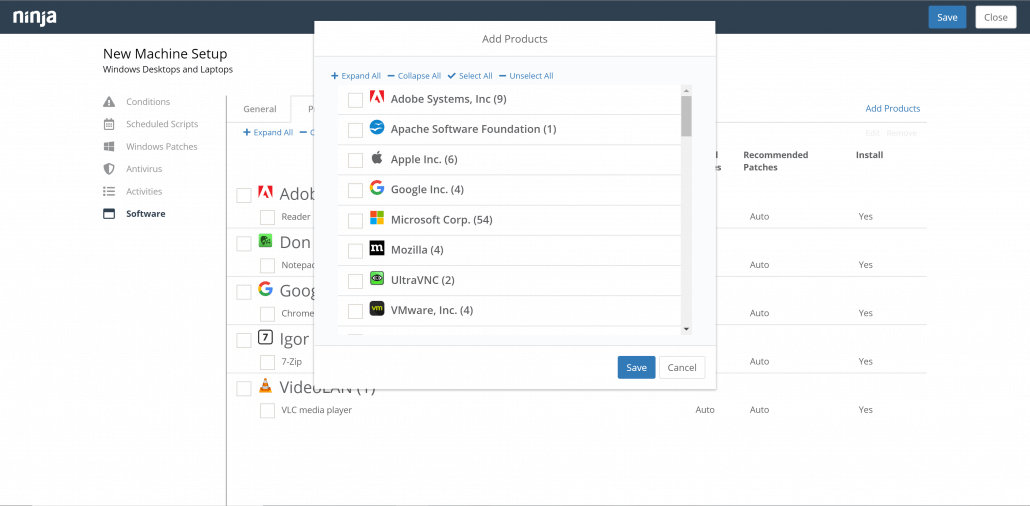This screenshot has height=506, width=1030.
Task: Click the Google logo icon in the Add Products list
Action: (377, 189)
